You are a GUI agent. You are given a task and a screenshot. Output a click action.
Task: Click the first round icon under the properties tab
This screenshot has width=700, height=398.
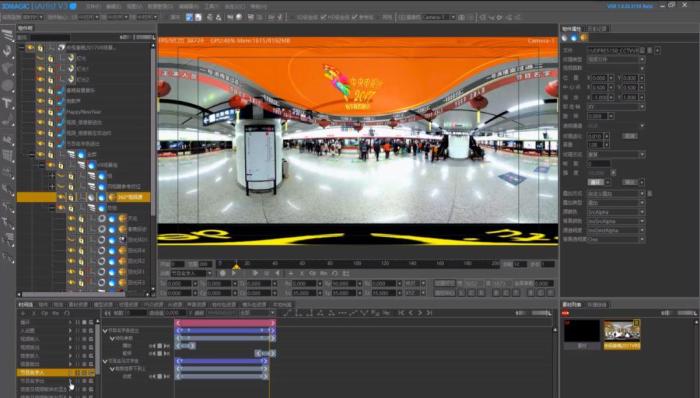pyautogui.click(x=565, y=38)
